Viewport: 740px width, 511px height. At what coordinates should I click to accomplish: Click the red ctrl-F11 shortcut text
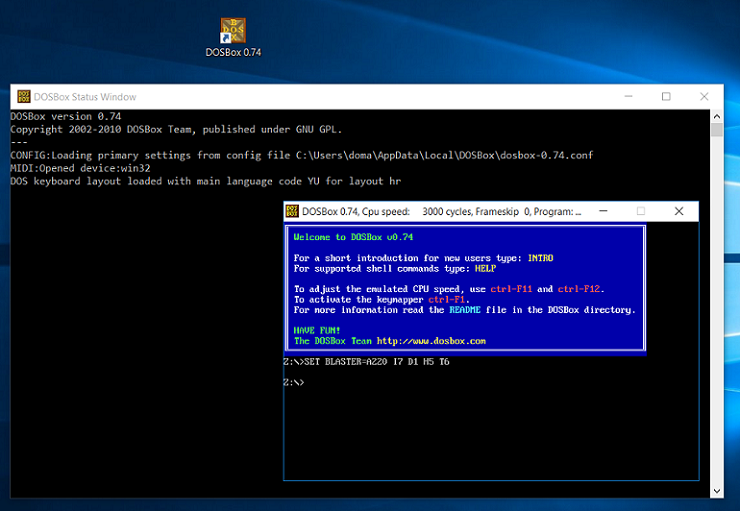pyautogui.click(x=511, y=289)
